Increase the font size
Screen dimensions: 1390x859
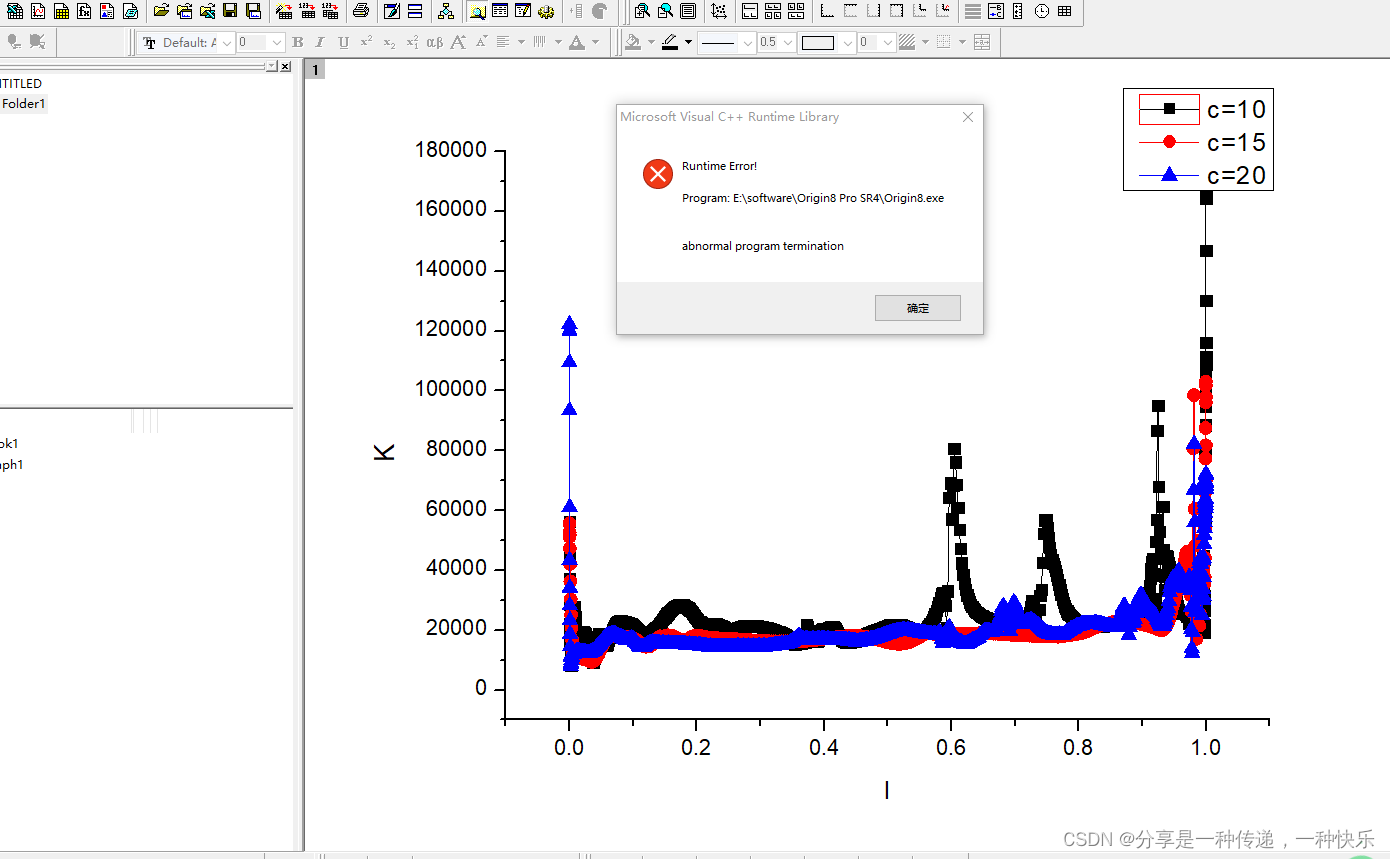pos(458,42)
